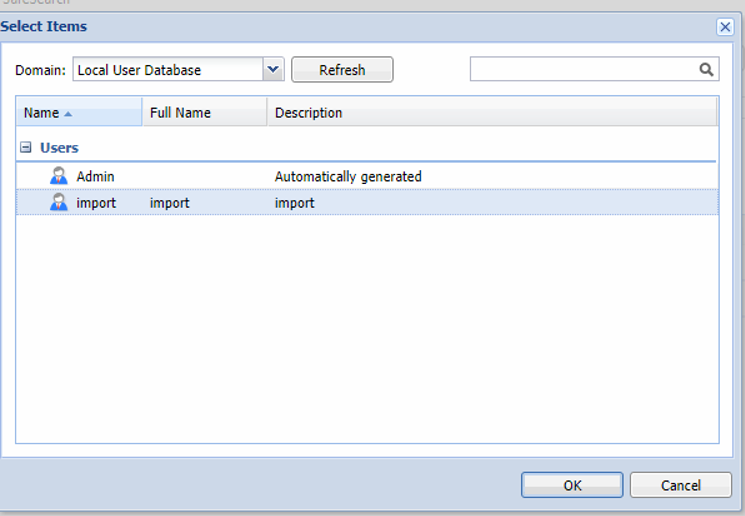The height and width of the screenshot is (516, 745).
Task: Click the Users group label
Action: [x=59, y=148]
